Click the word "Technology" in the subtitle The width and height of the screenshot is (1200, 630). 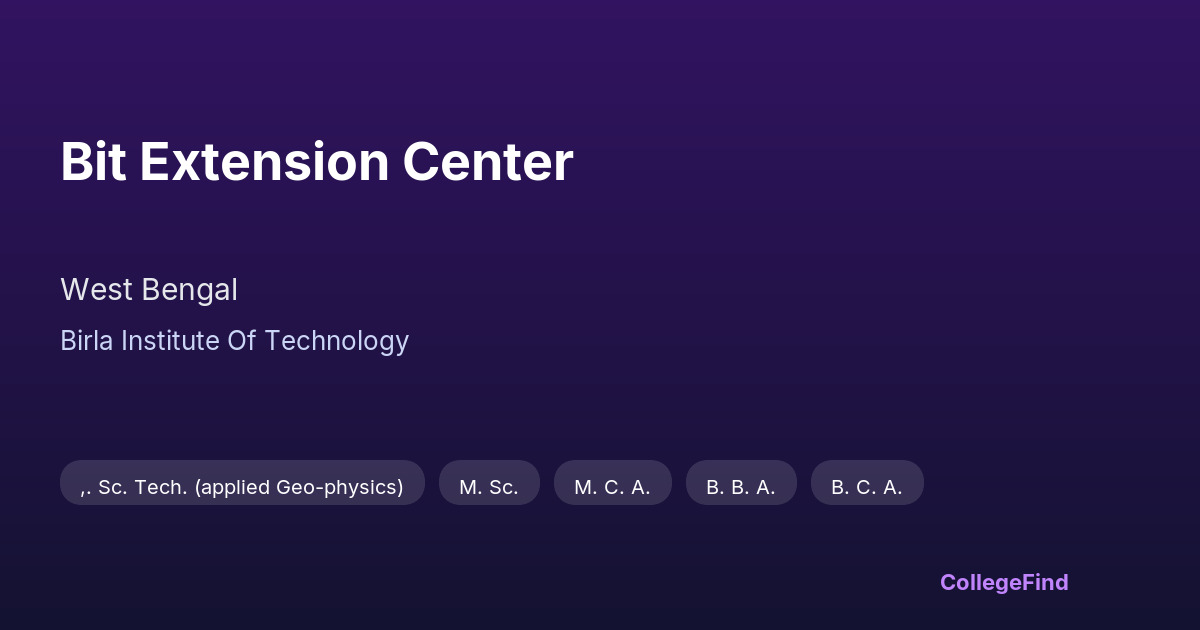click(337, 341)
